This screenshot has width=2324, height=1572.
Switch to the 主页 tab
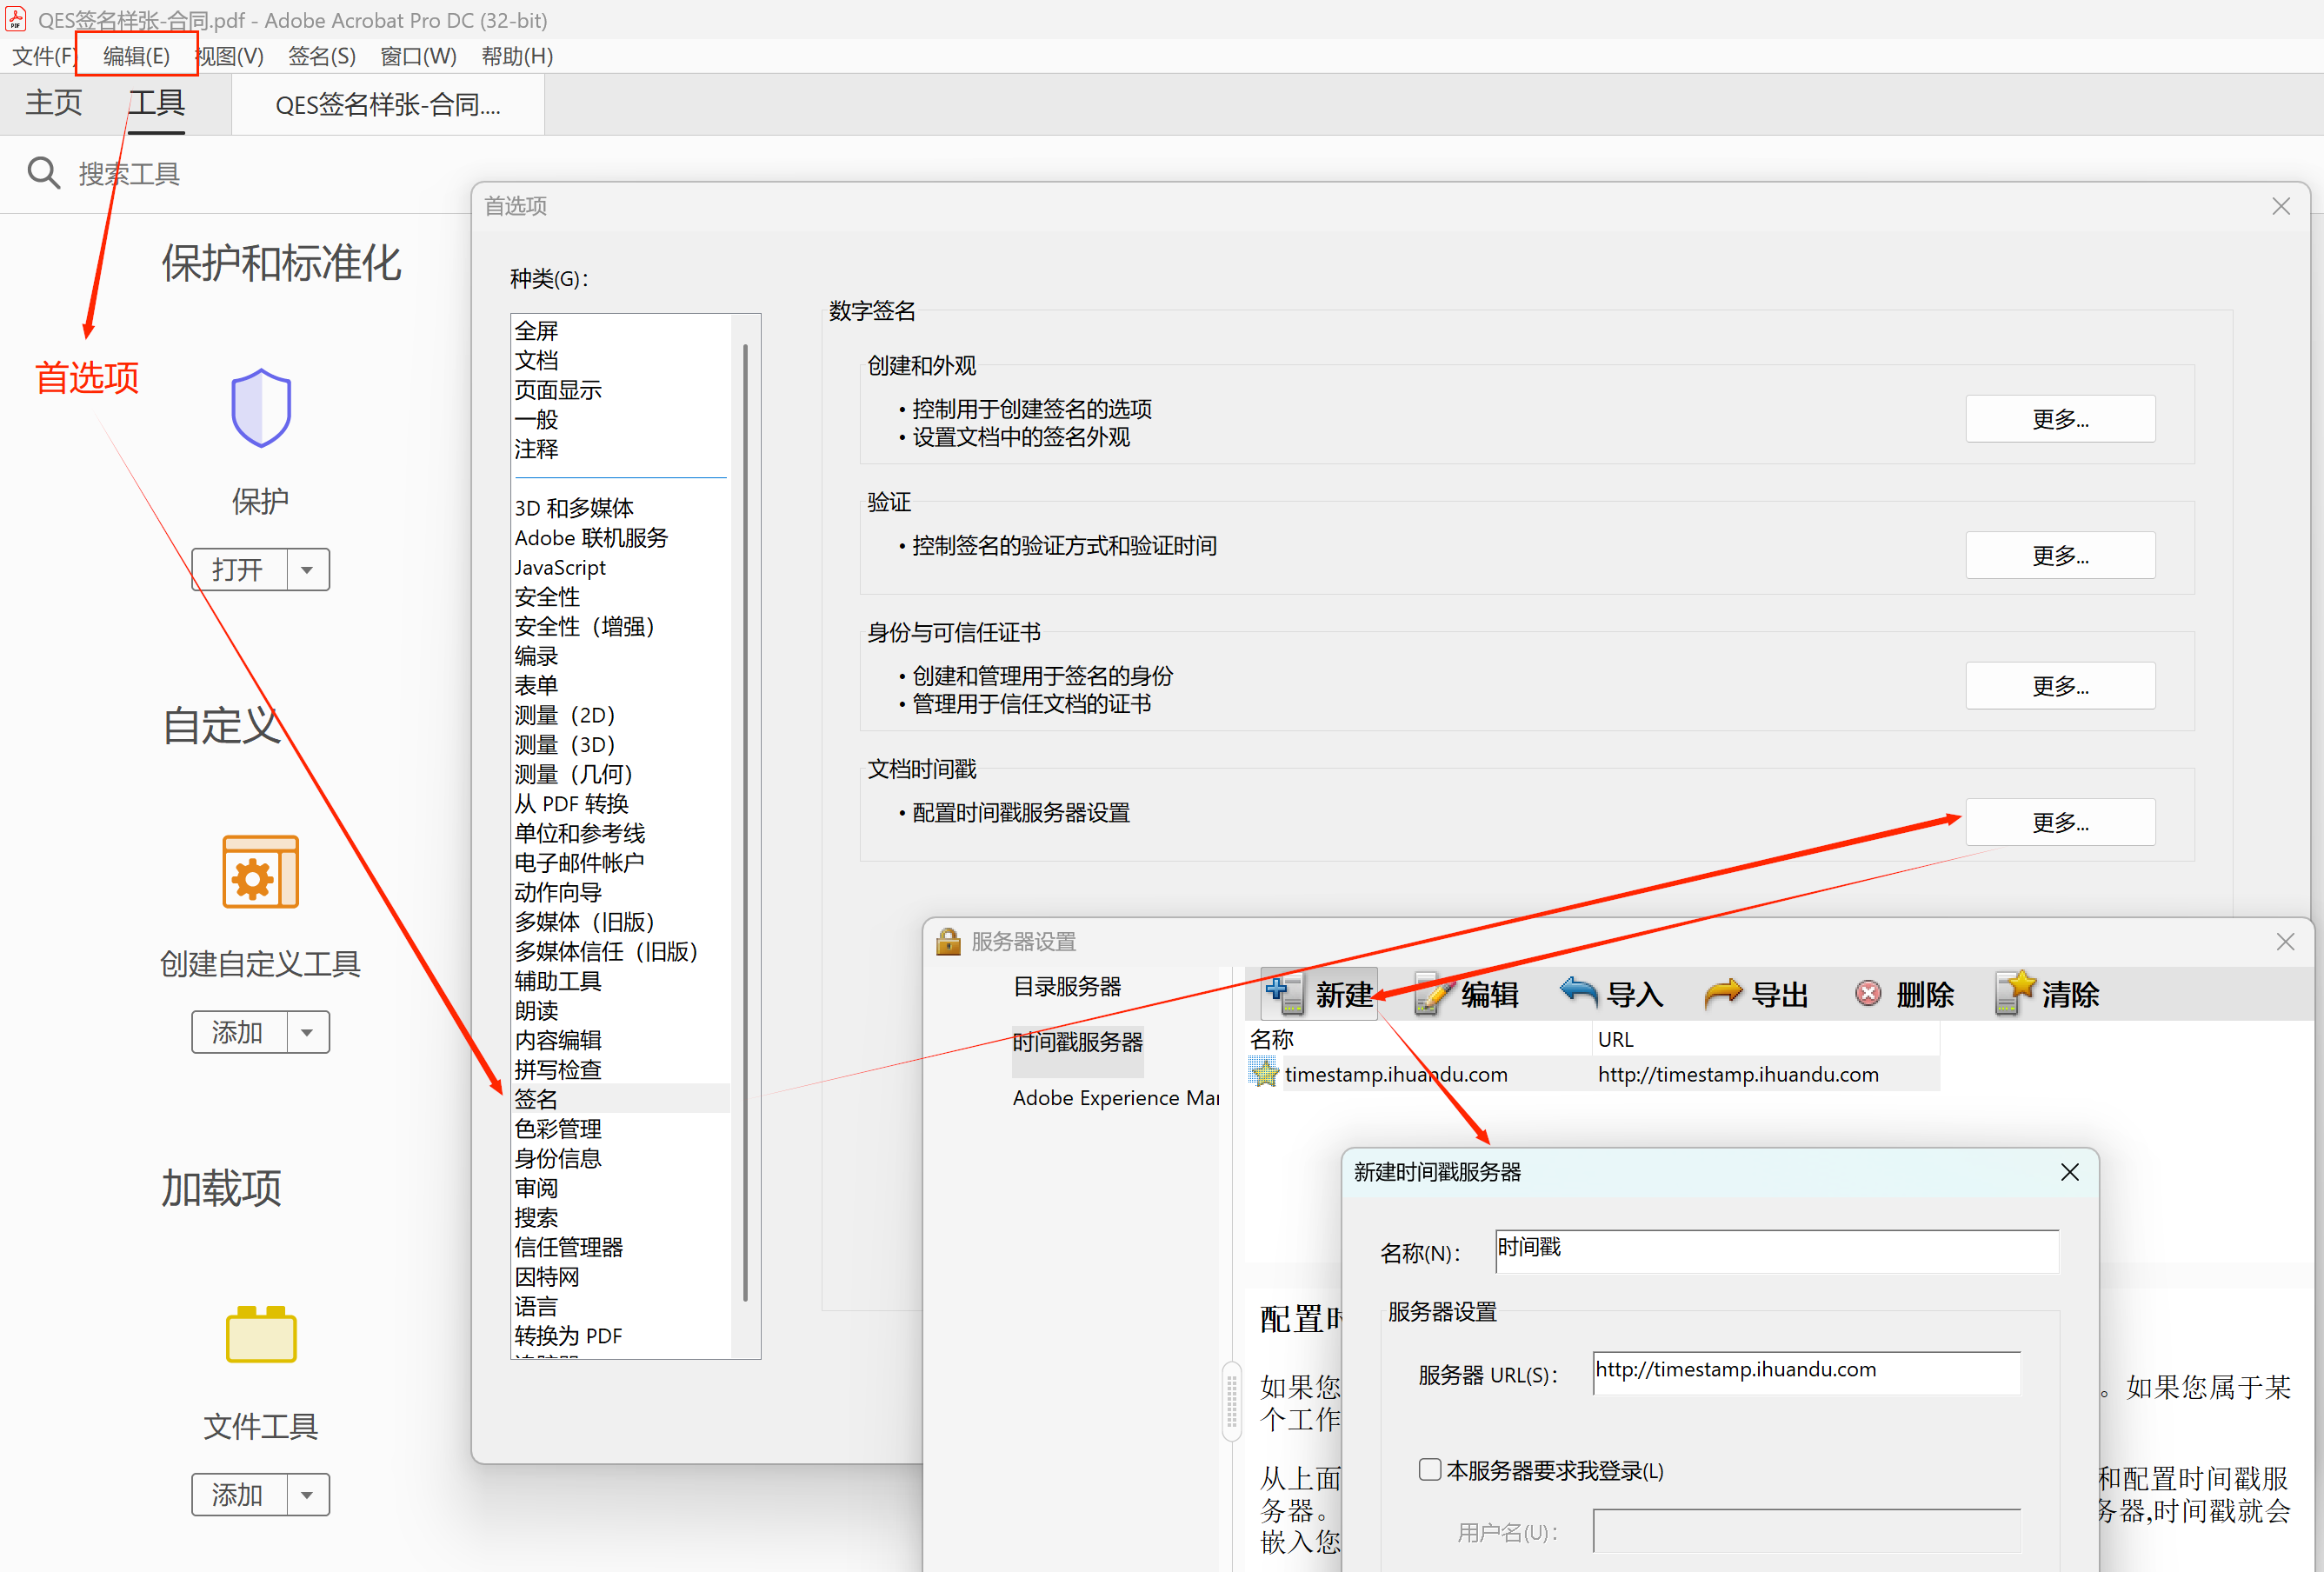[x=53, y=103]
